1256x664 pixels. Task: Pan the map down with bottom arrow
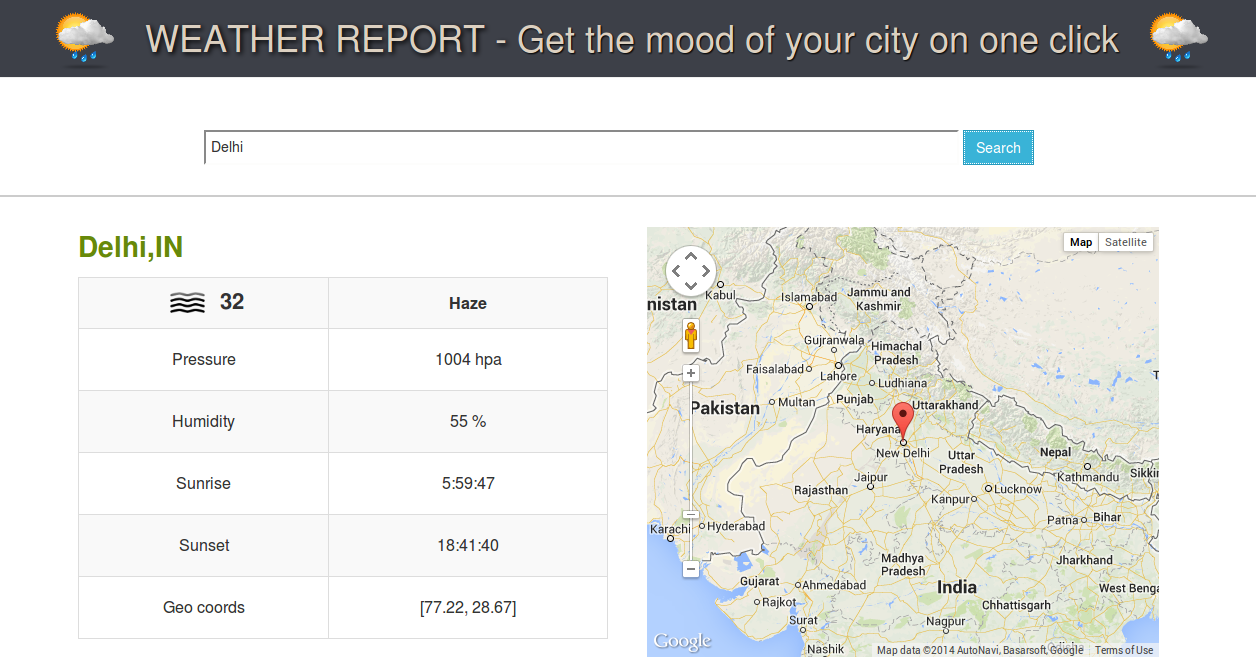(691, 287)
